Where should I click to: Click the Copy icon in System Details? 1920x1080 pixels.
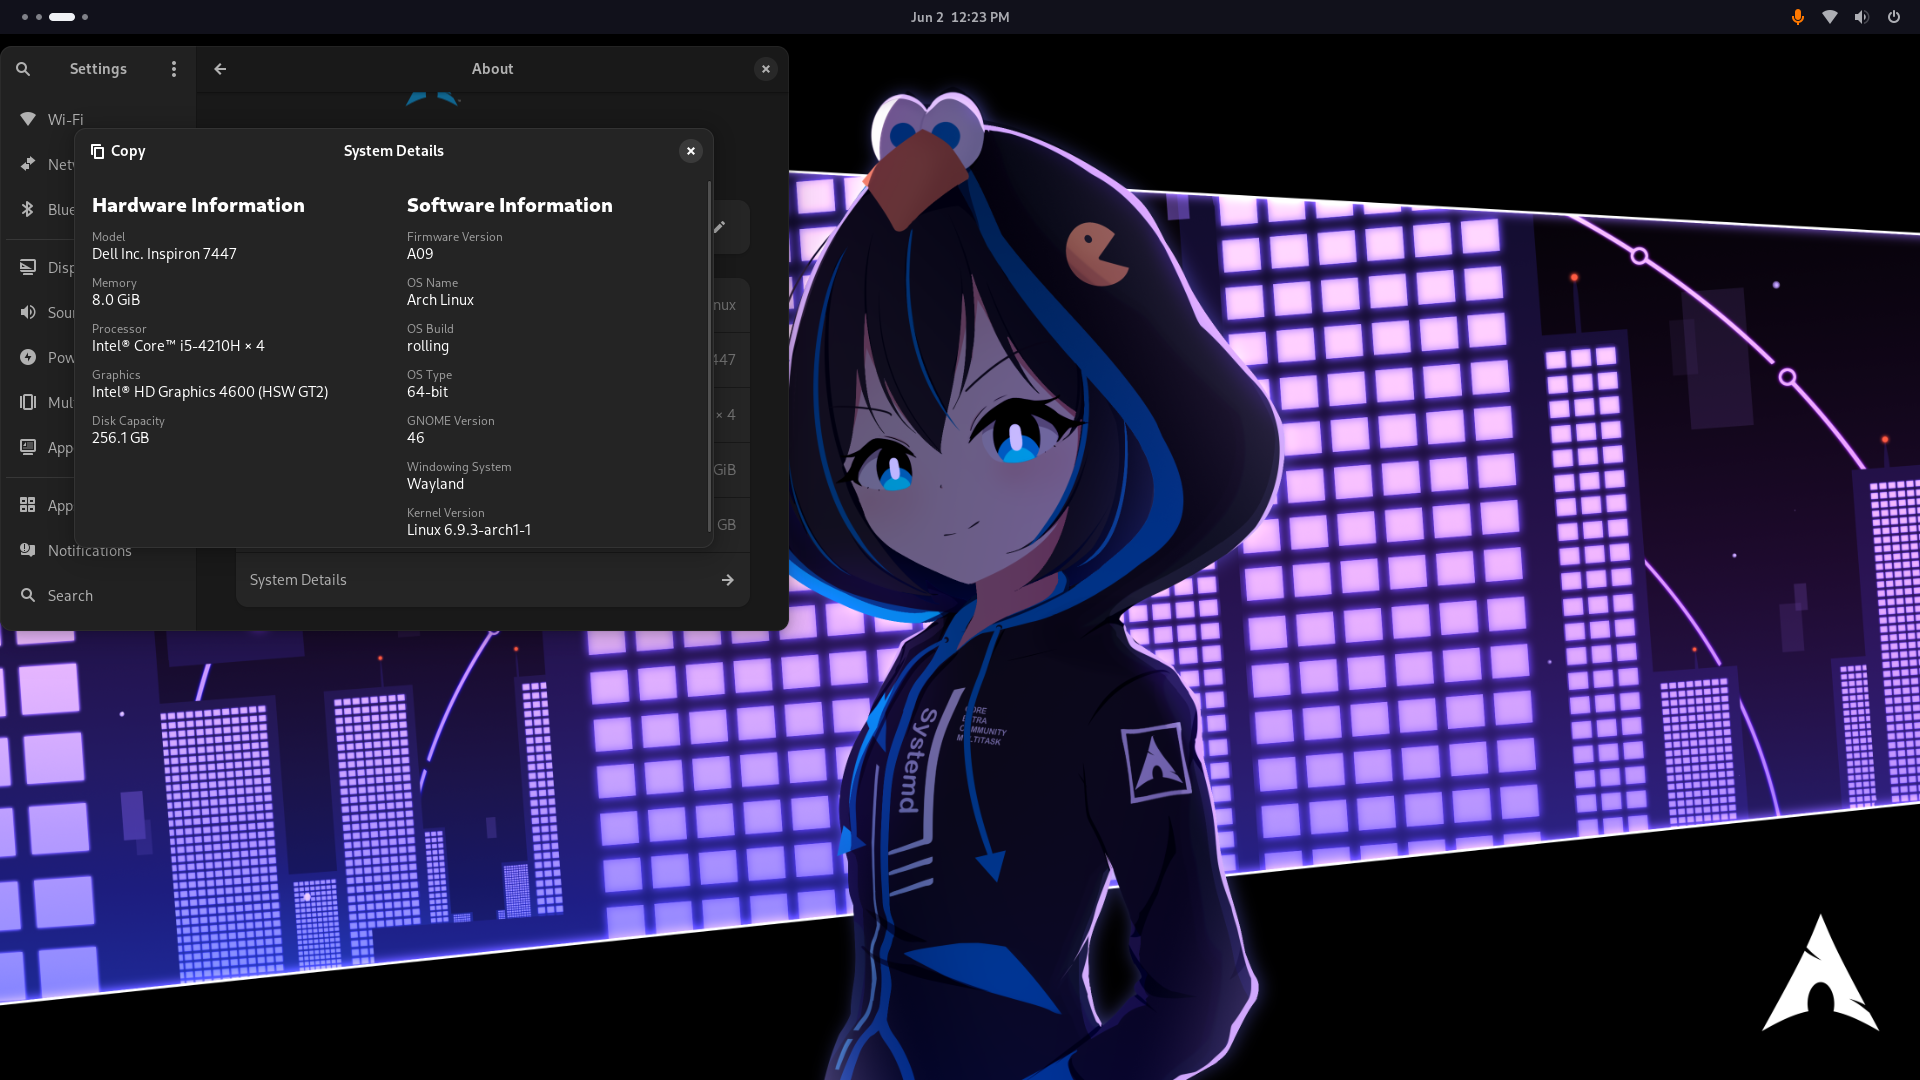point(98,151)
